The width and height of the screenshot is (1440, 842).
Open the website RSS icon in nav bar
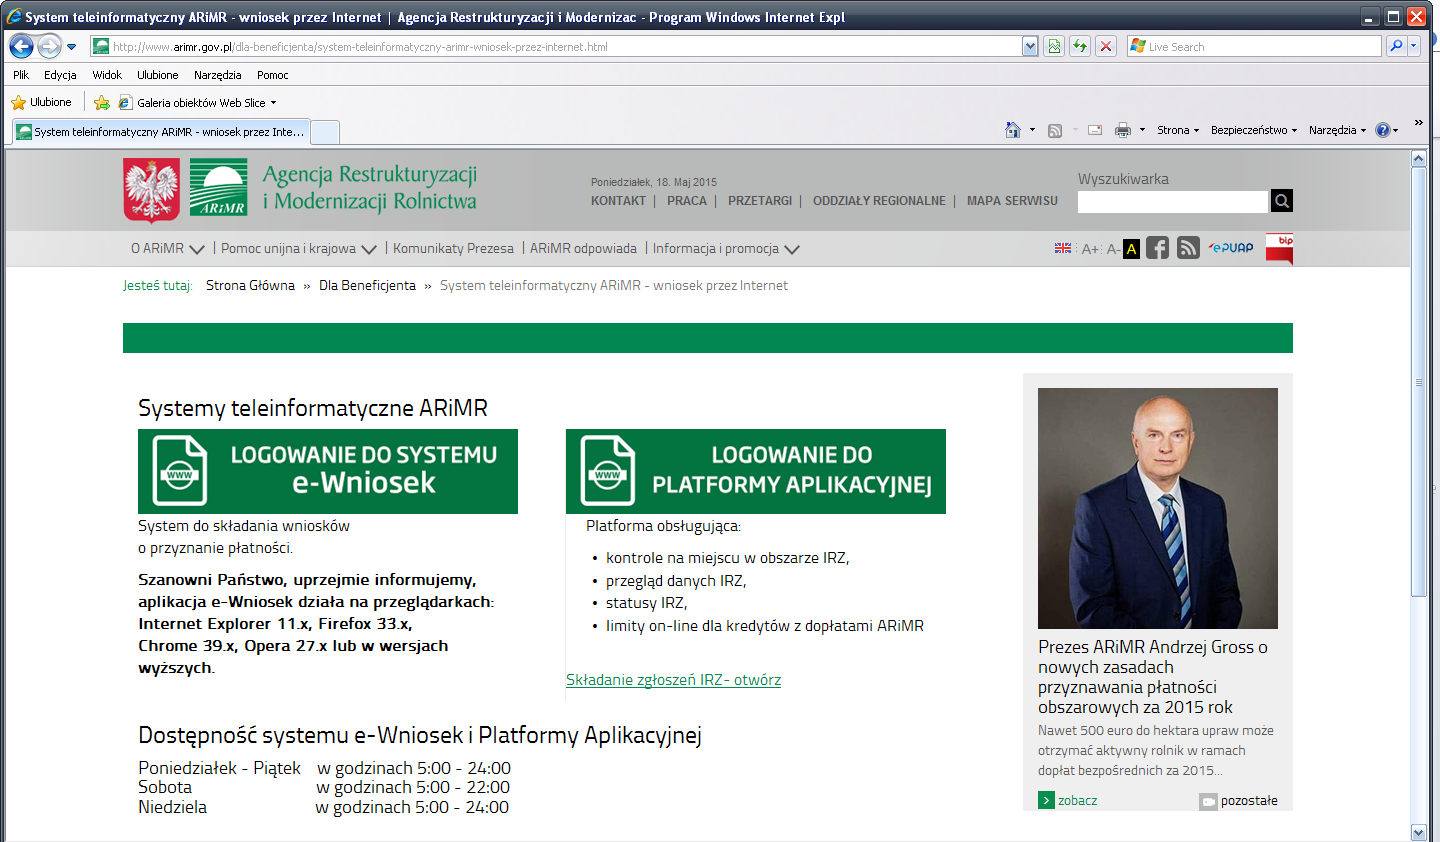tap(1188, 248)
